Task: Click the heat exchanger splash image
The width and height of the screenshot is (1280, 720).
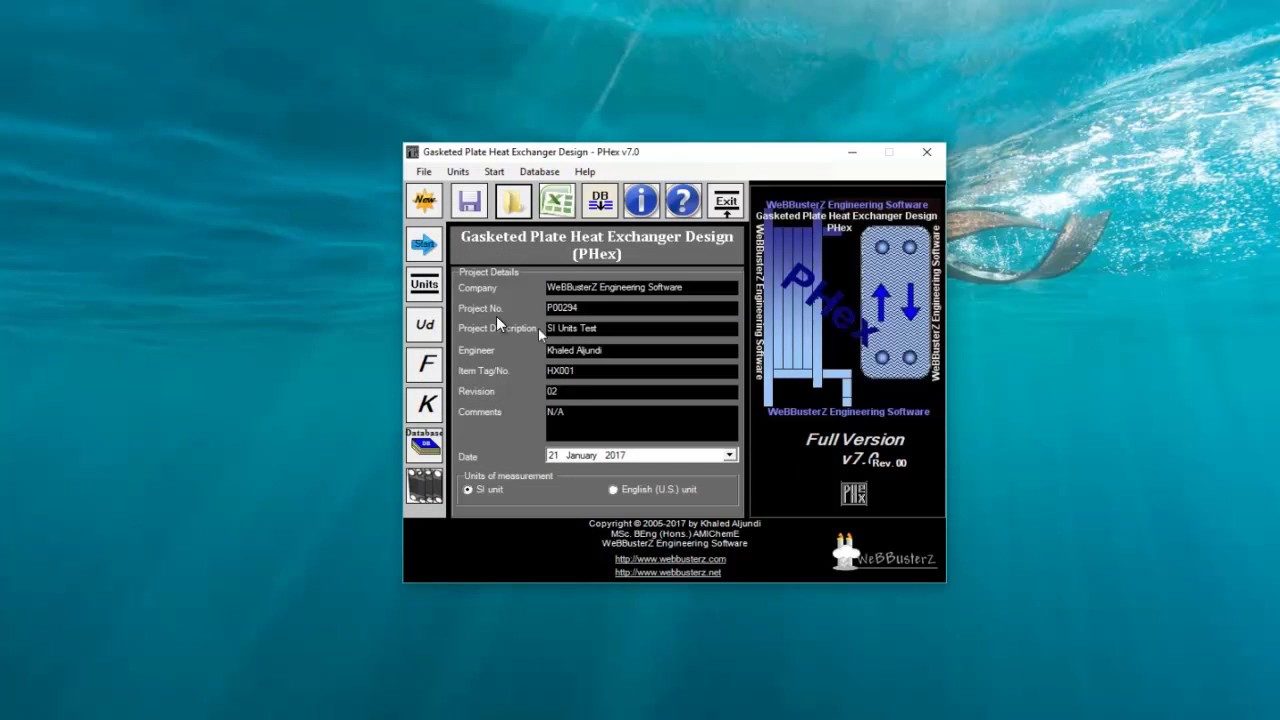Action: pyautogui.click(x=847, y=310)
